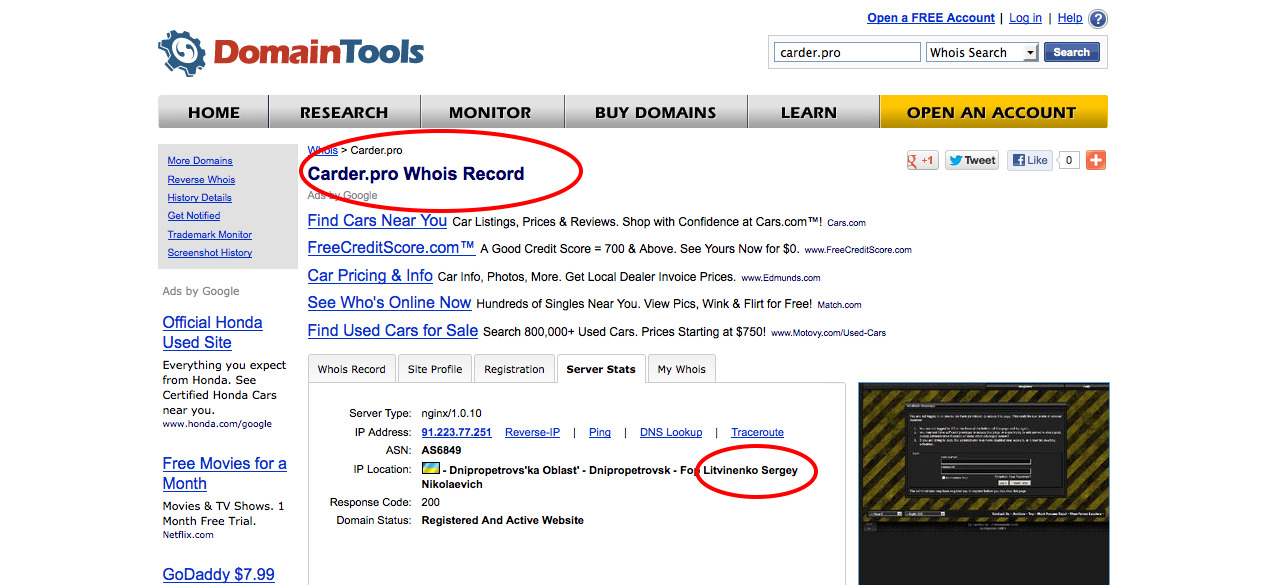The image size is (1265, 585).
Task: Click the Registered And Active Website status
Action: (x=503, y=521)
